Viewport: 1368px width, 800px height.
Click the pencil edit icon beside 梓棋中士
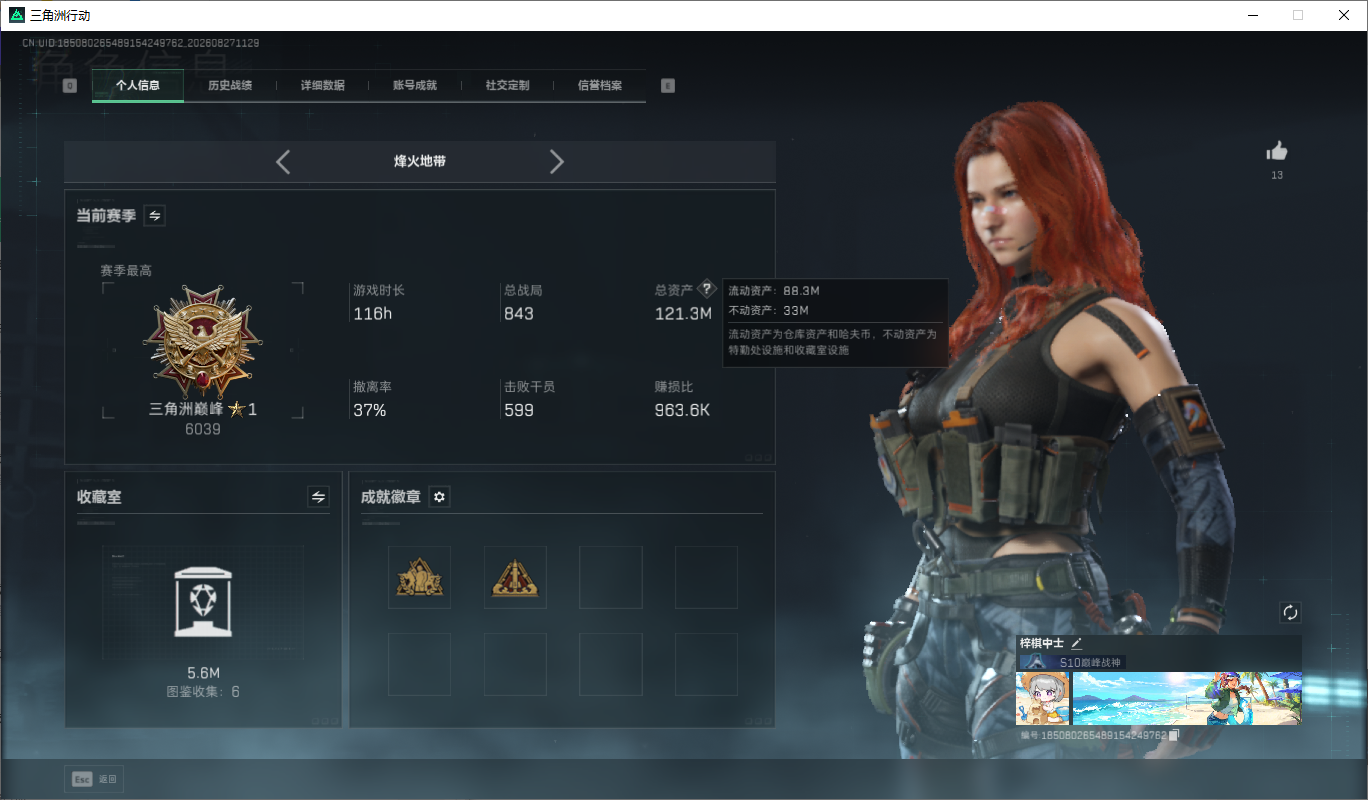coord(1077,643)
